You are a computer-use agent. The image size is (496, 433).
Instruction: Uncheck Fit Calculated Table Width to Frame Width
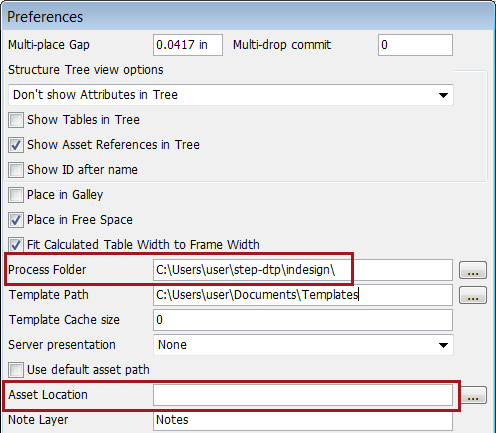[x=16, y=245]
